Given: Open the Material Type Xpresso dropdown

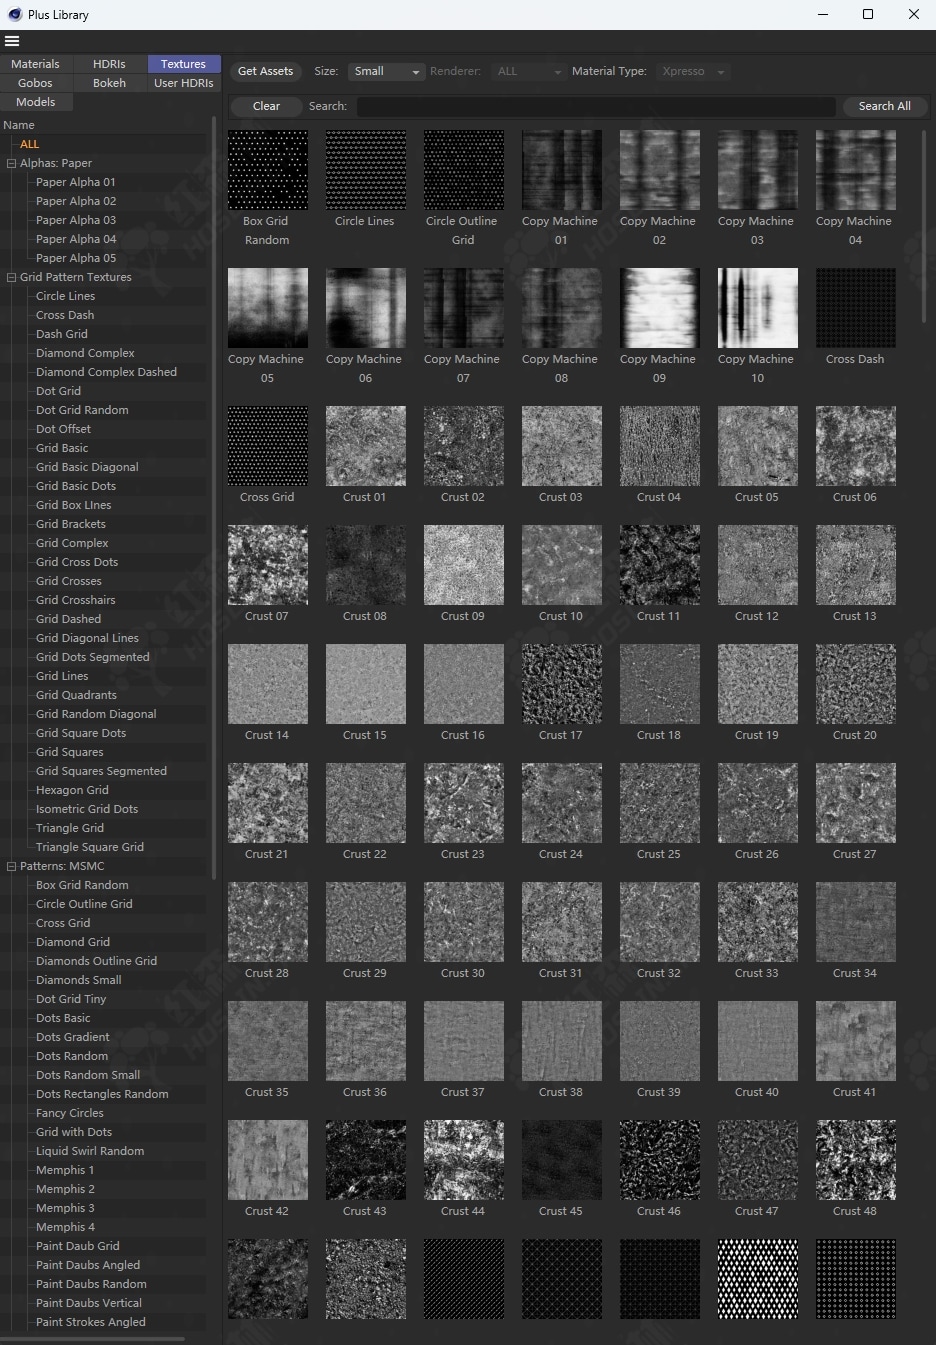Looking at the screenshot, I should [x=693, y=71].
